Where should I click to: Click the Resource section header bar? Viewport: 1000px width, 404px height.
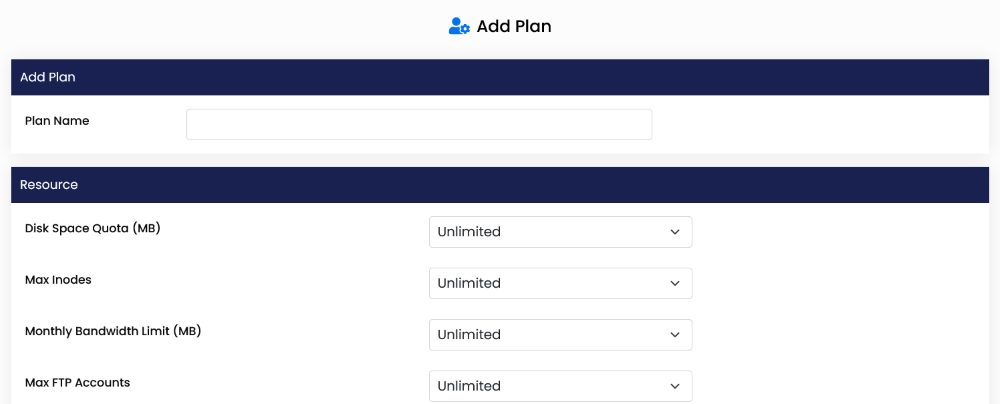[x=500, y=185]
